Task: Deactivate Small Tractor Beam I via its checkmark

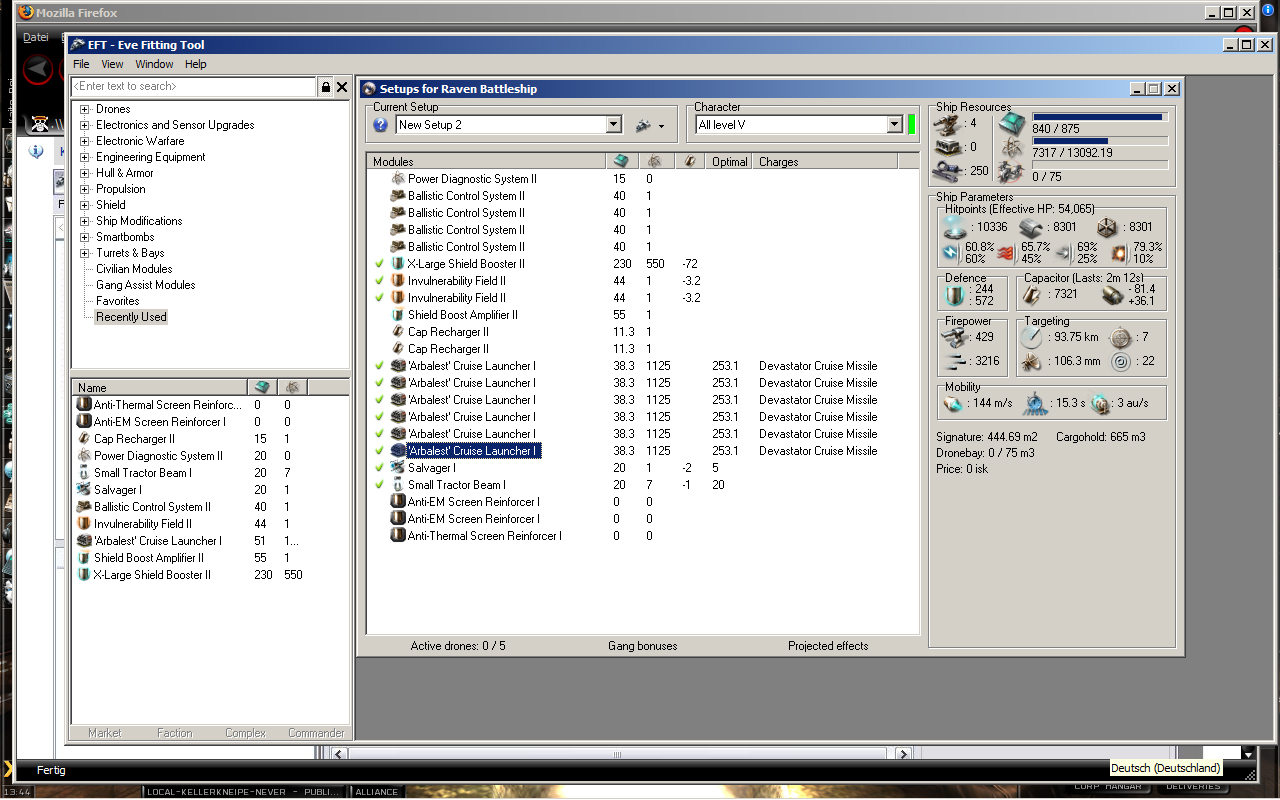Action: (379, 485)
